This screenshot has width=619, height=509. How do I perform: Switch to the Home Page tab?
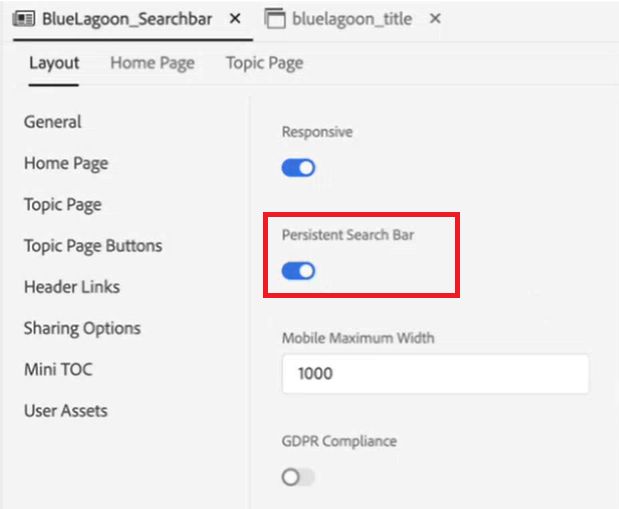coord(152,63)
